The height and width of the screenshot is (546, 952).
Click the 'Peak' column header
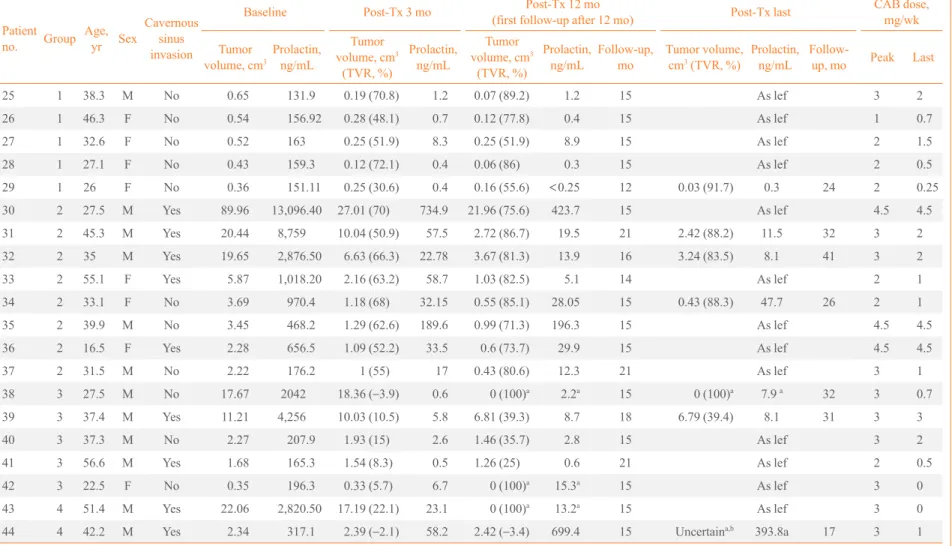tap(882, 57)
